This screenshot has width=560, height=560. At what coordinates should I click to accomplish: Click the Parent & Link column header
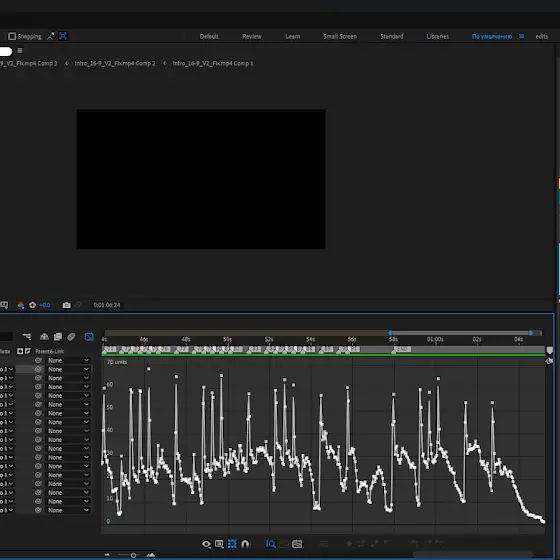click(x=50, y=351)
